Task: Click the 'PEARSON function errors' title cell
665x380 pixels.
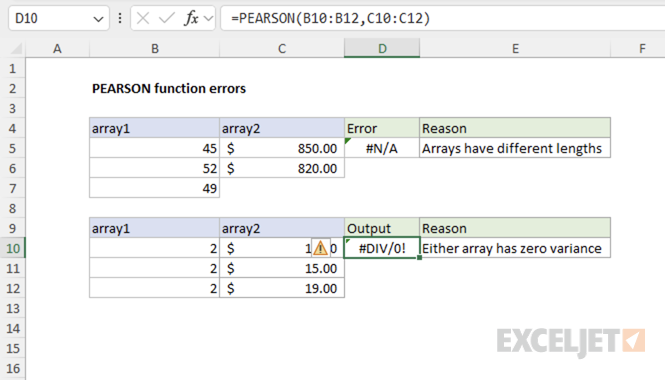Action: click(x=169, y=88)
